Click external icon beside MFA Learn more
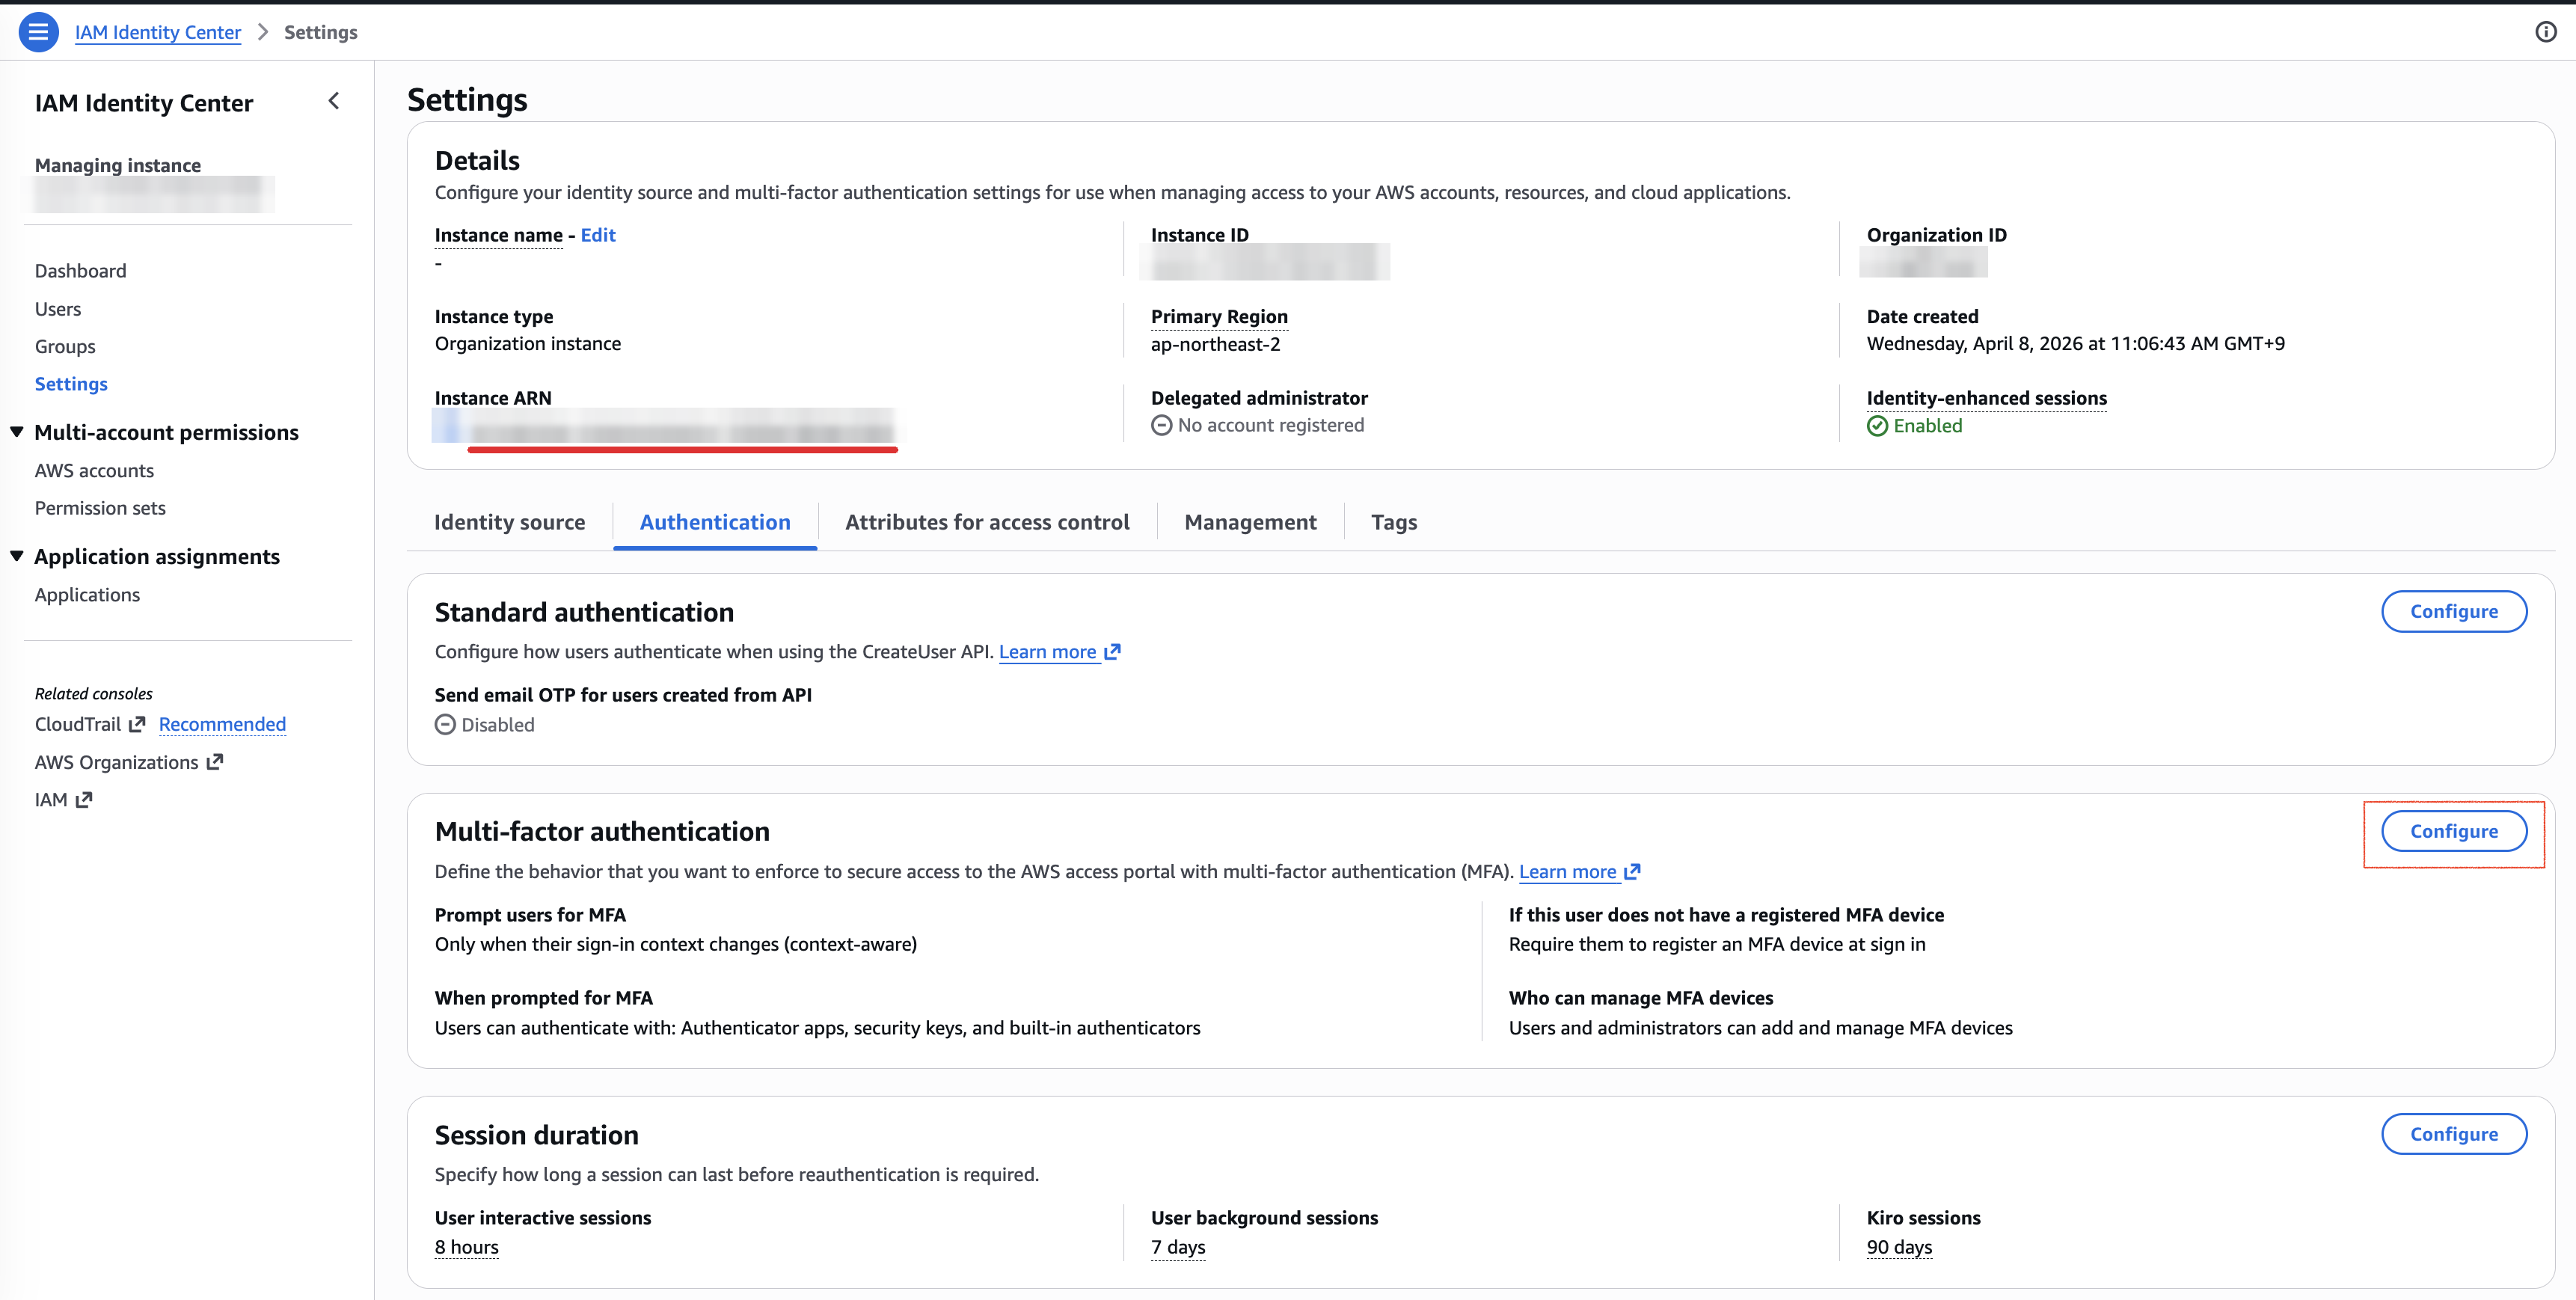The width and height of the screenshot is (2576, 1300). [1632, 872]
